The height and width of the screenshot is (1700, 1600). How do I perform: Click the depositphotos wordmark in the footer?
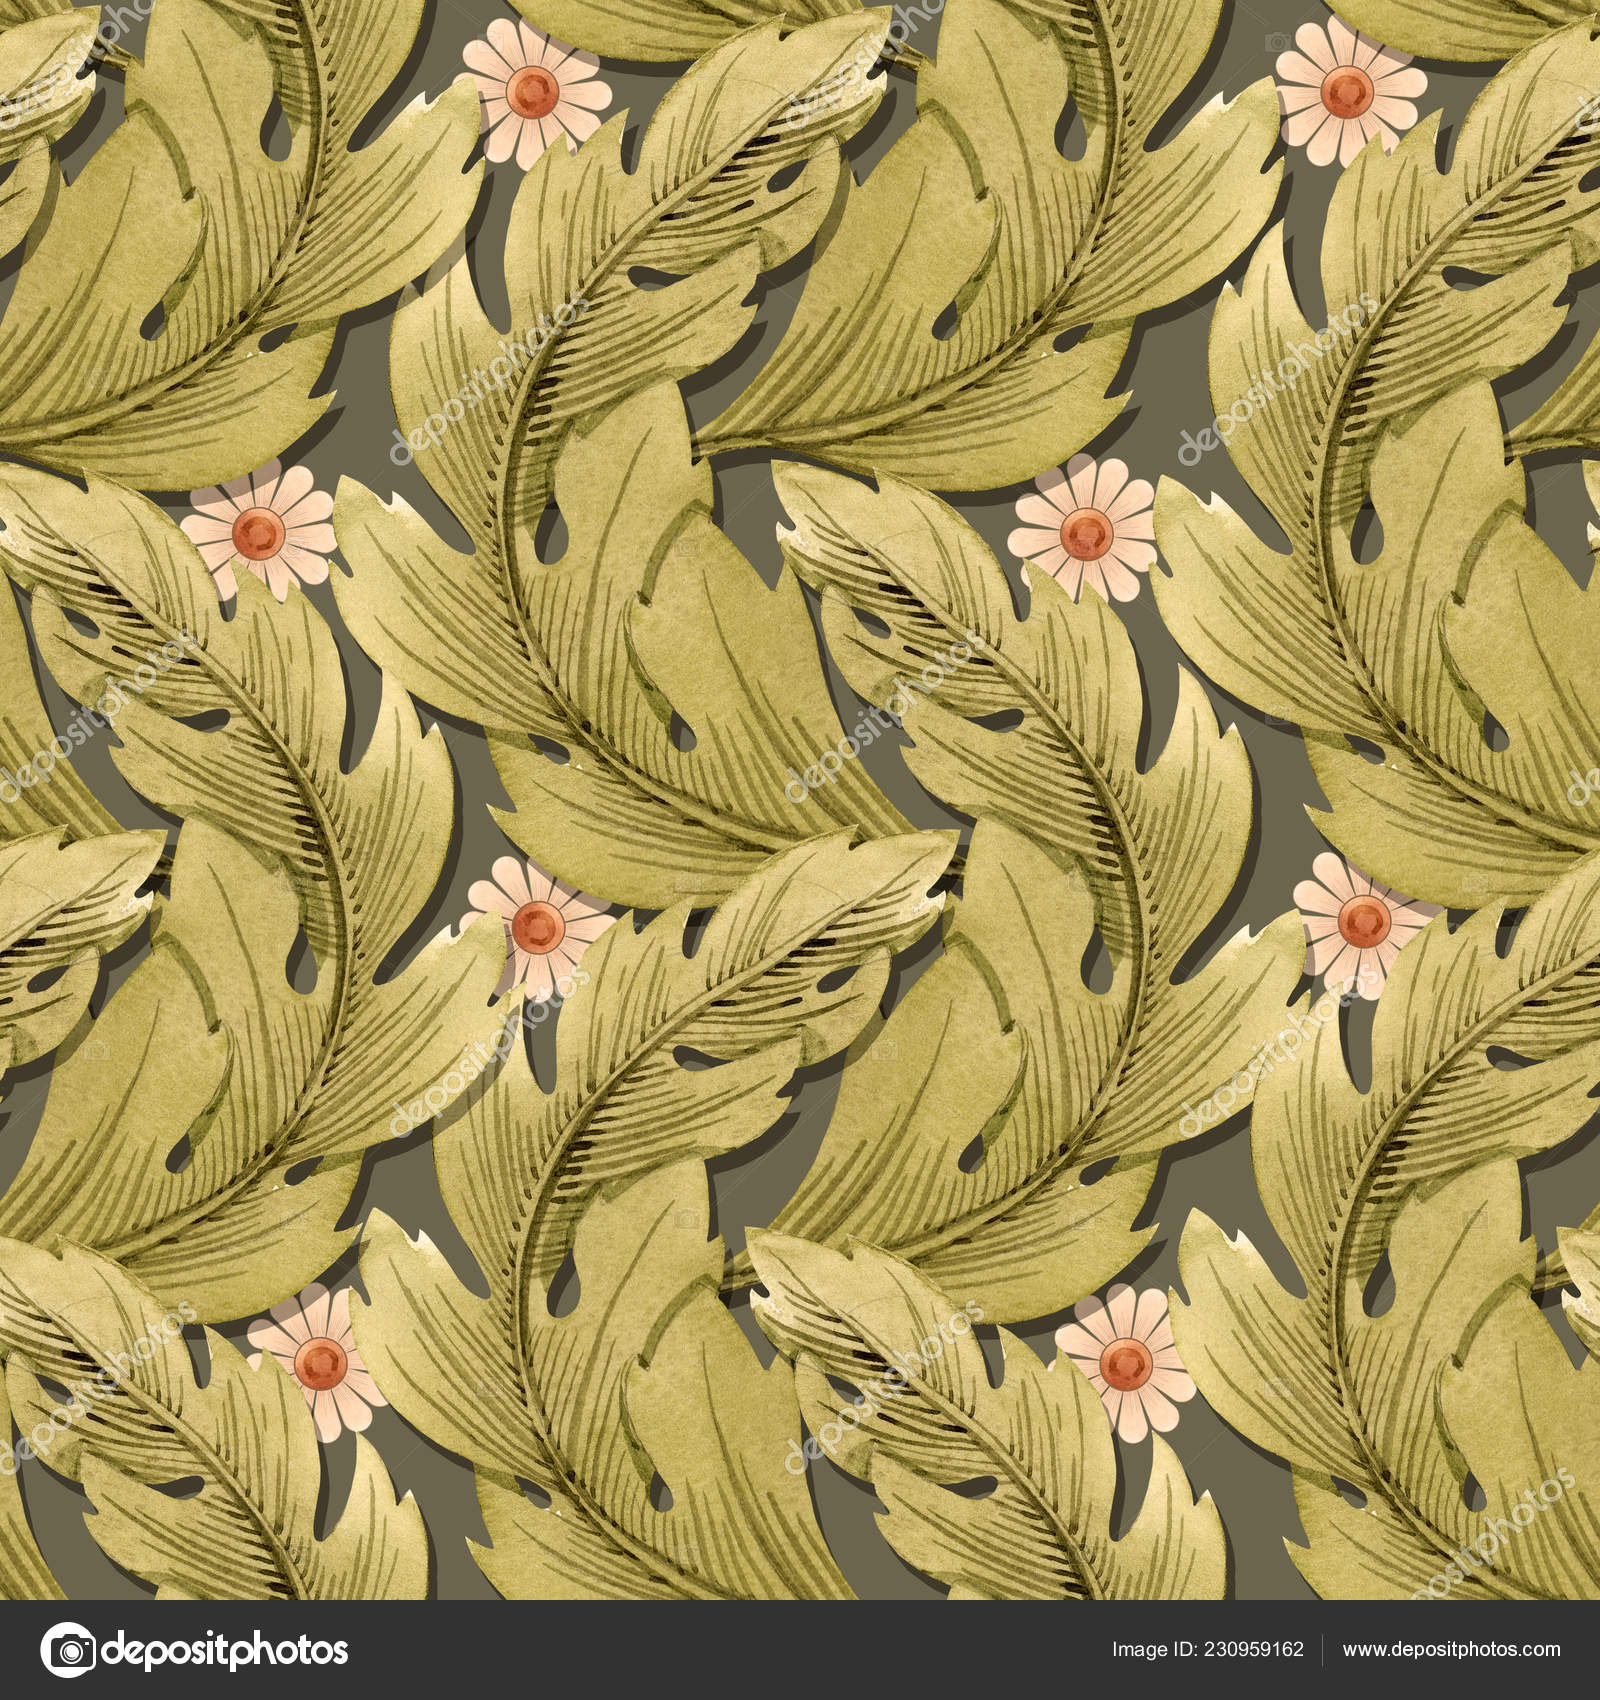(x=224, y=1652)
